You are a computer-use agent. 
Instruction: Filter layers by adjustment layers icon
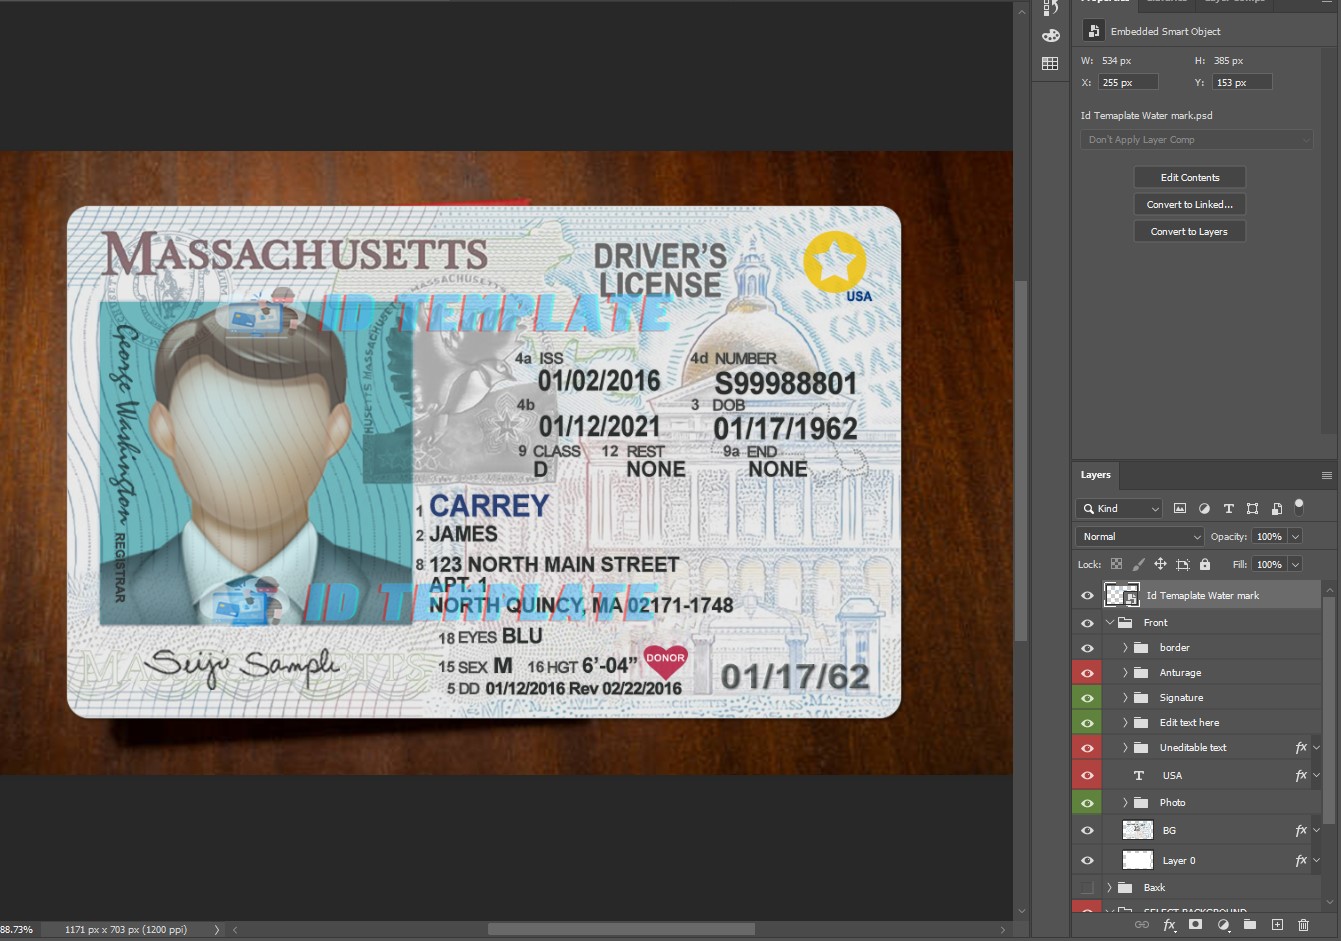pos(1204,509)
